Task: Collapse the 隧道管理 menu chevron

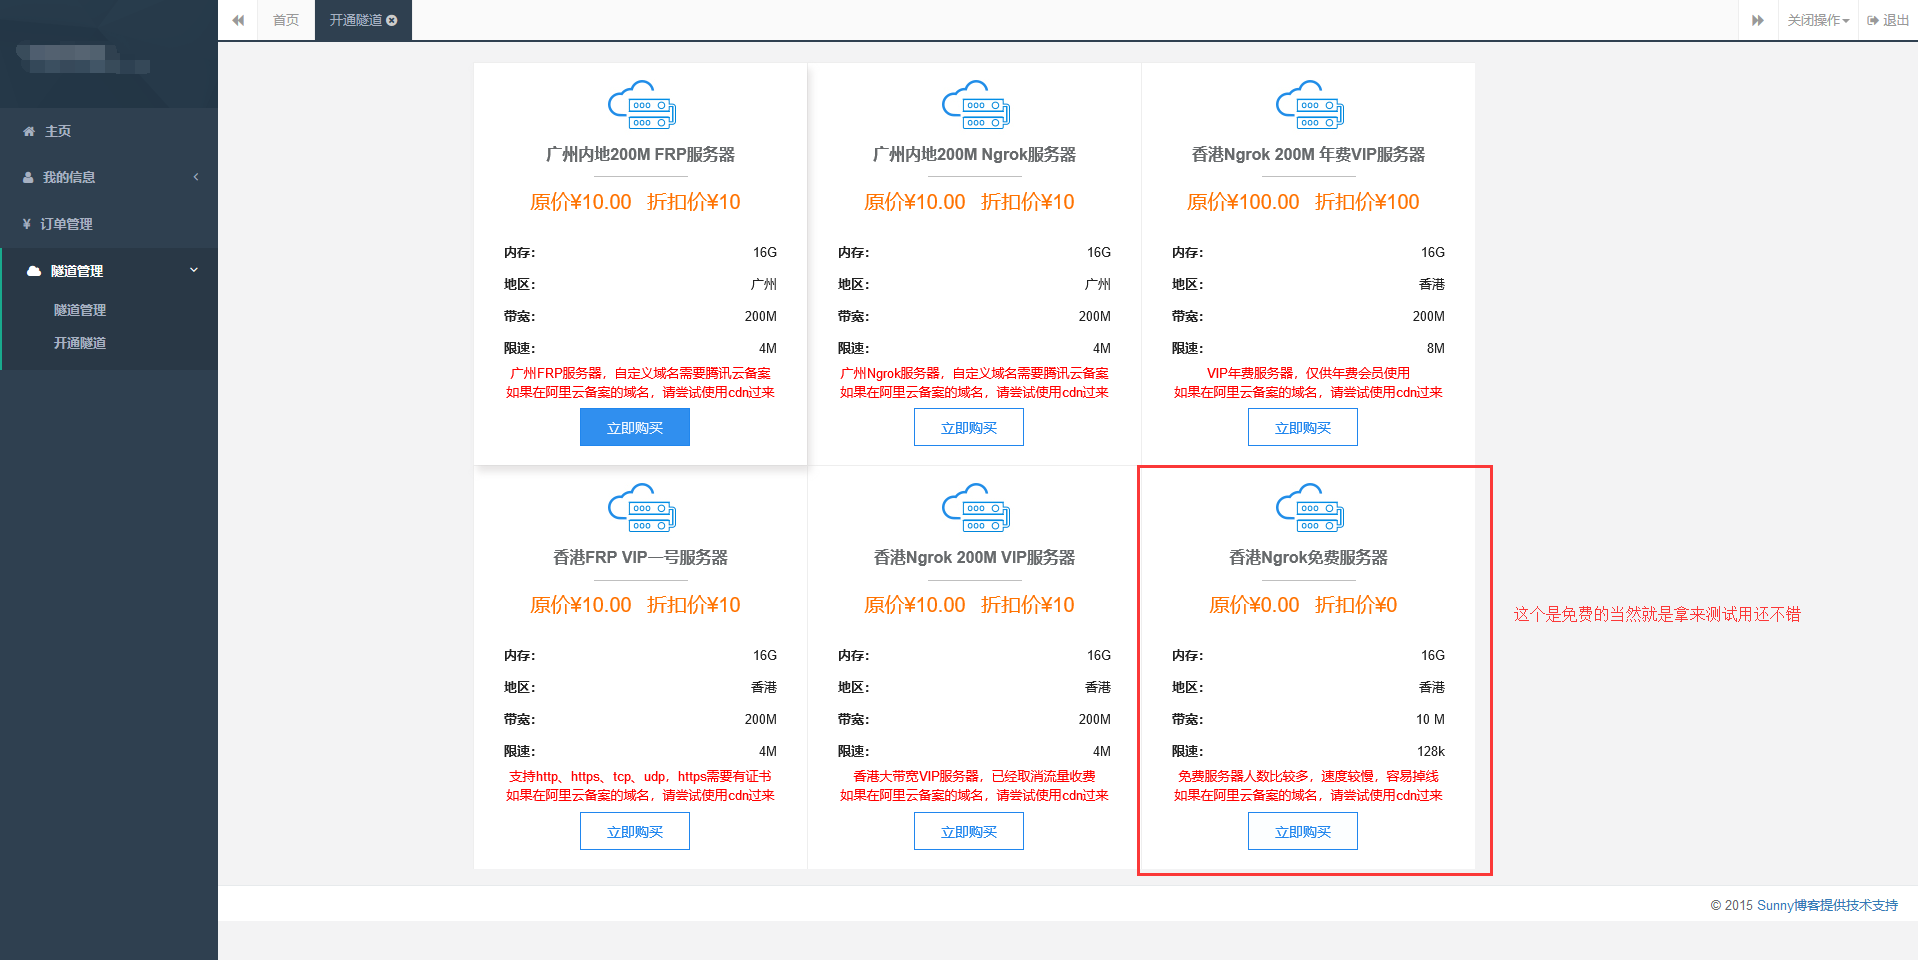Action: point(194,270)
